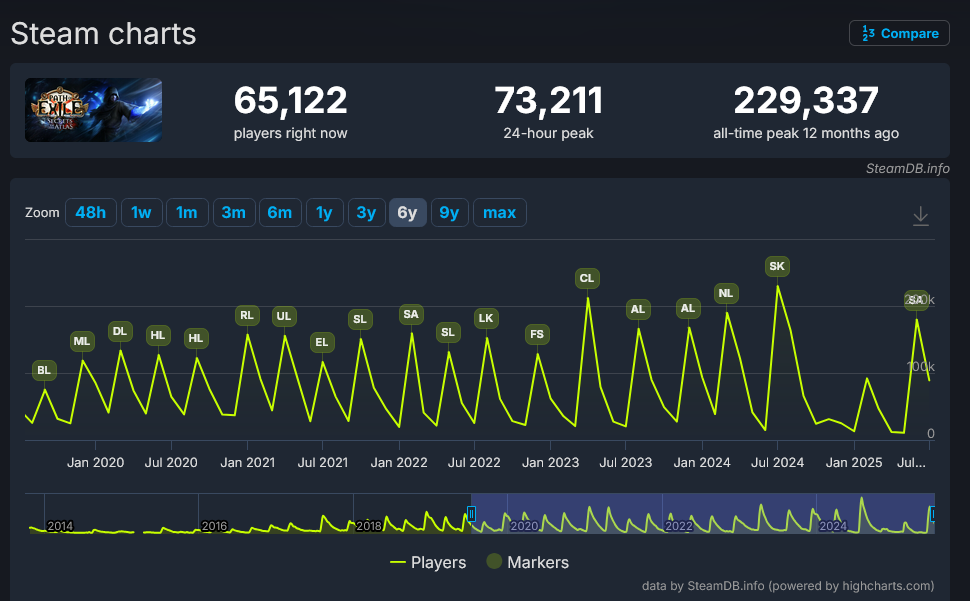The height and width of the screenshot is (601, 970).
Task: Click the FS marker
Action: (537, 335)
